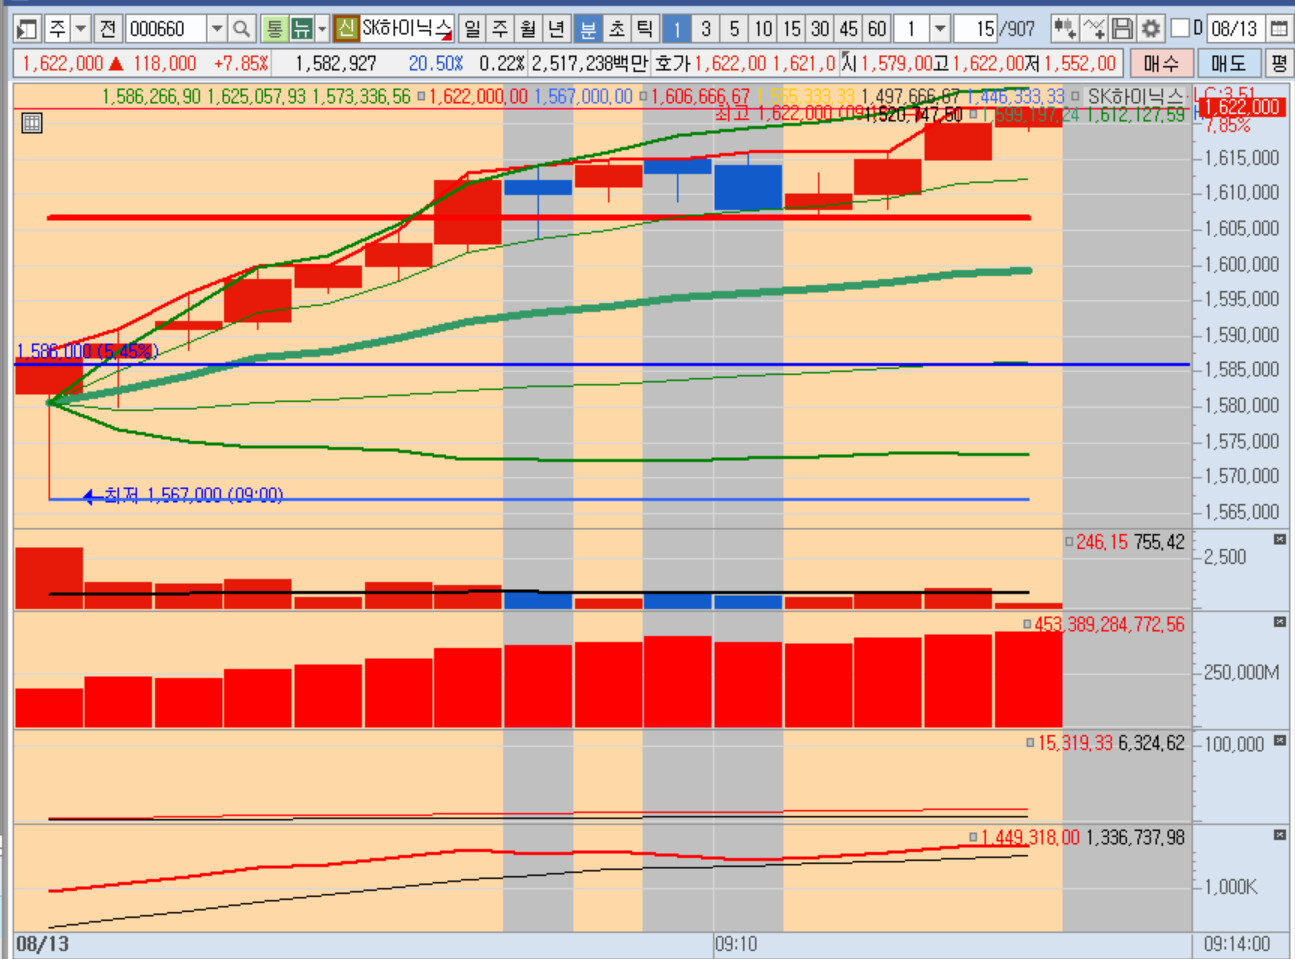This screenshot has width=1295, height=959.
Task: Open the calendar date picker icon
Action: pyautogui.click(x=1279, y=29)
